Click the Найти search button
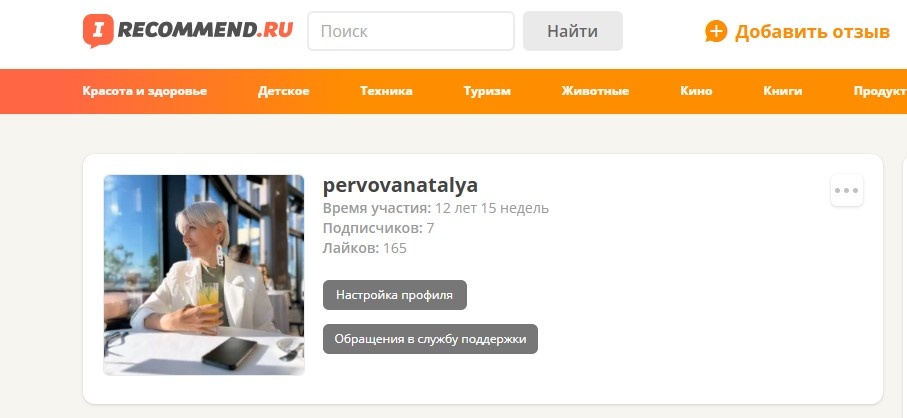The height and width of the screenshot is (418, 907). click(573, 31)
